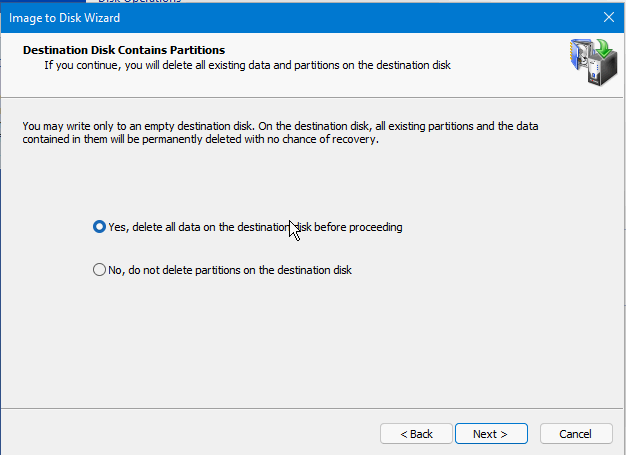Click the 'Yes, delete all data on the destination' label text
The width and height of the screenshot is (626, 455).
254,227
